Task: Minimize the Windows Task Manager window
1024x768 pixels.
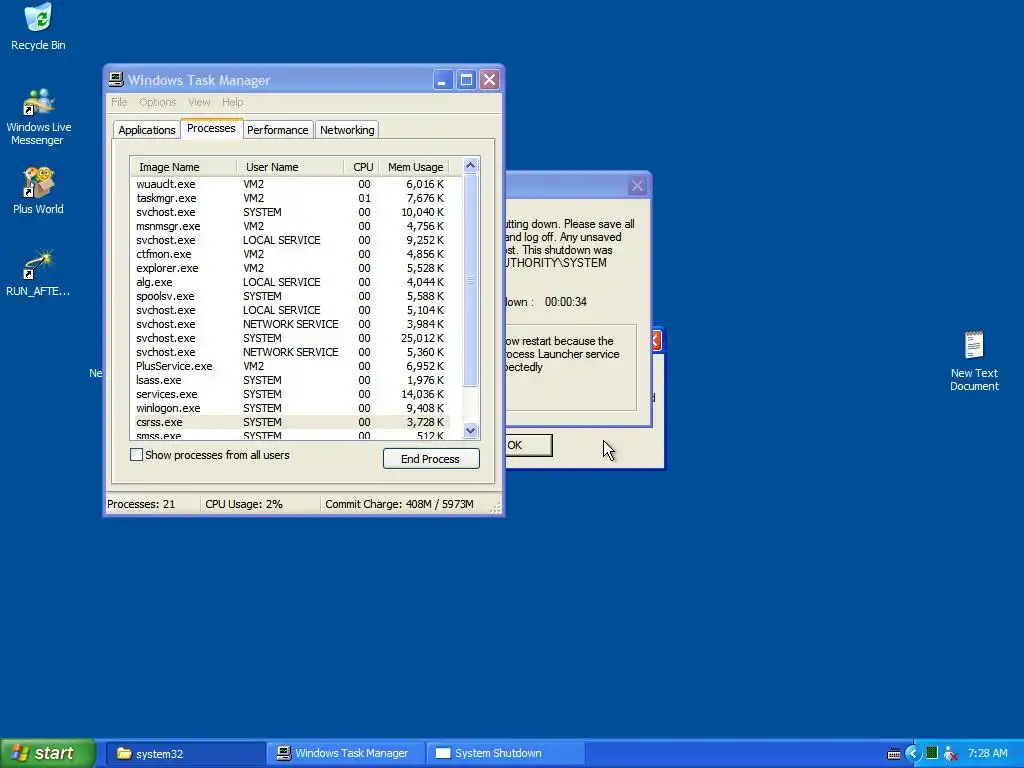Action: (442, 80)
